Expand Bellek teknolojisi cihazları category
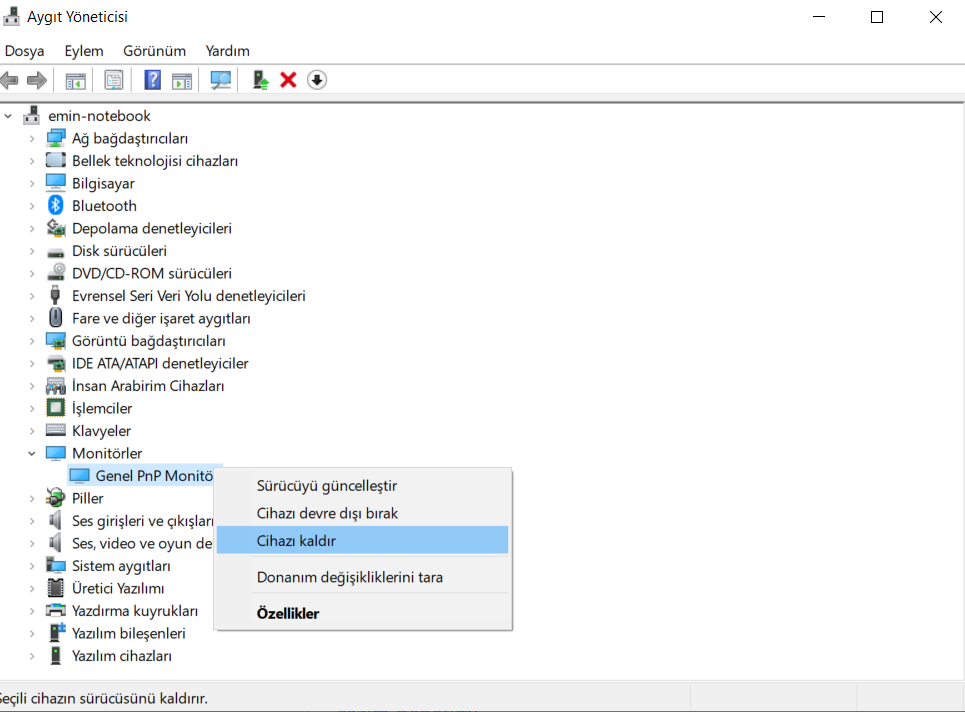The image size is (965, 712). point(32,161)
